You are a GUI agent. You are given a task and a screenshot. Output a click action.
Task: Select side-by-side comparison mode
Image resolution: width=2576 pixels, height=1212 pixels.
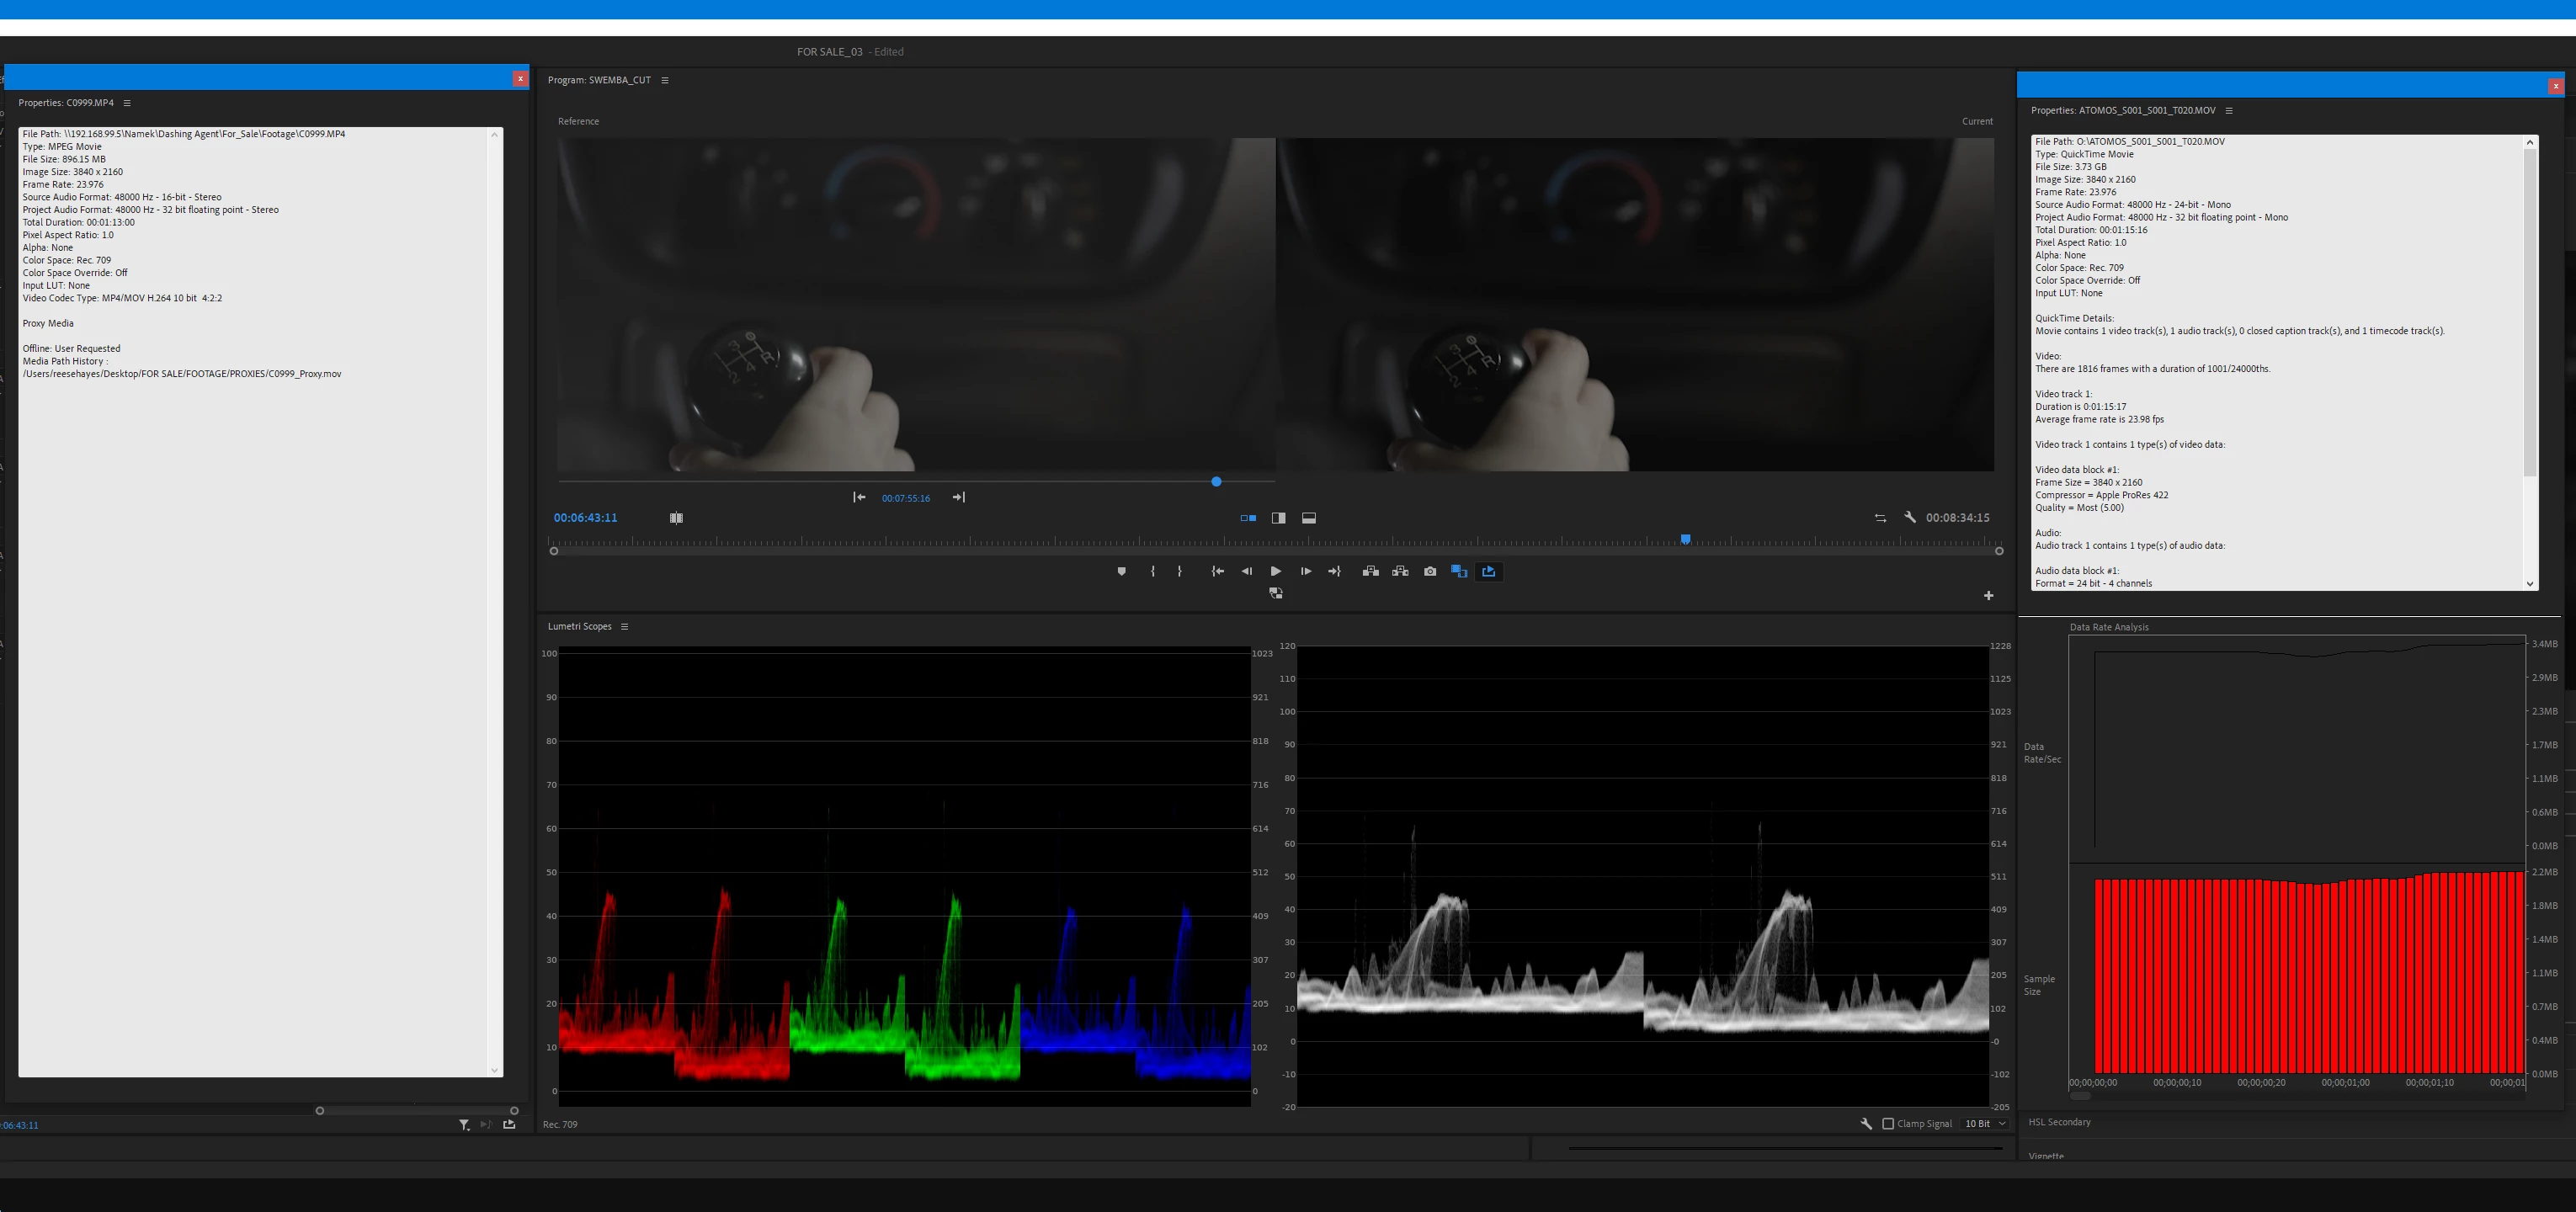point(1248,517)
